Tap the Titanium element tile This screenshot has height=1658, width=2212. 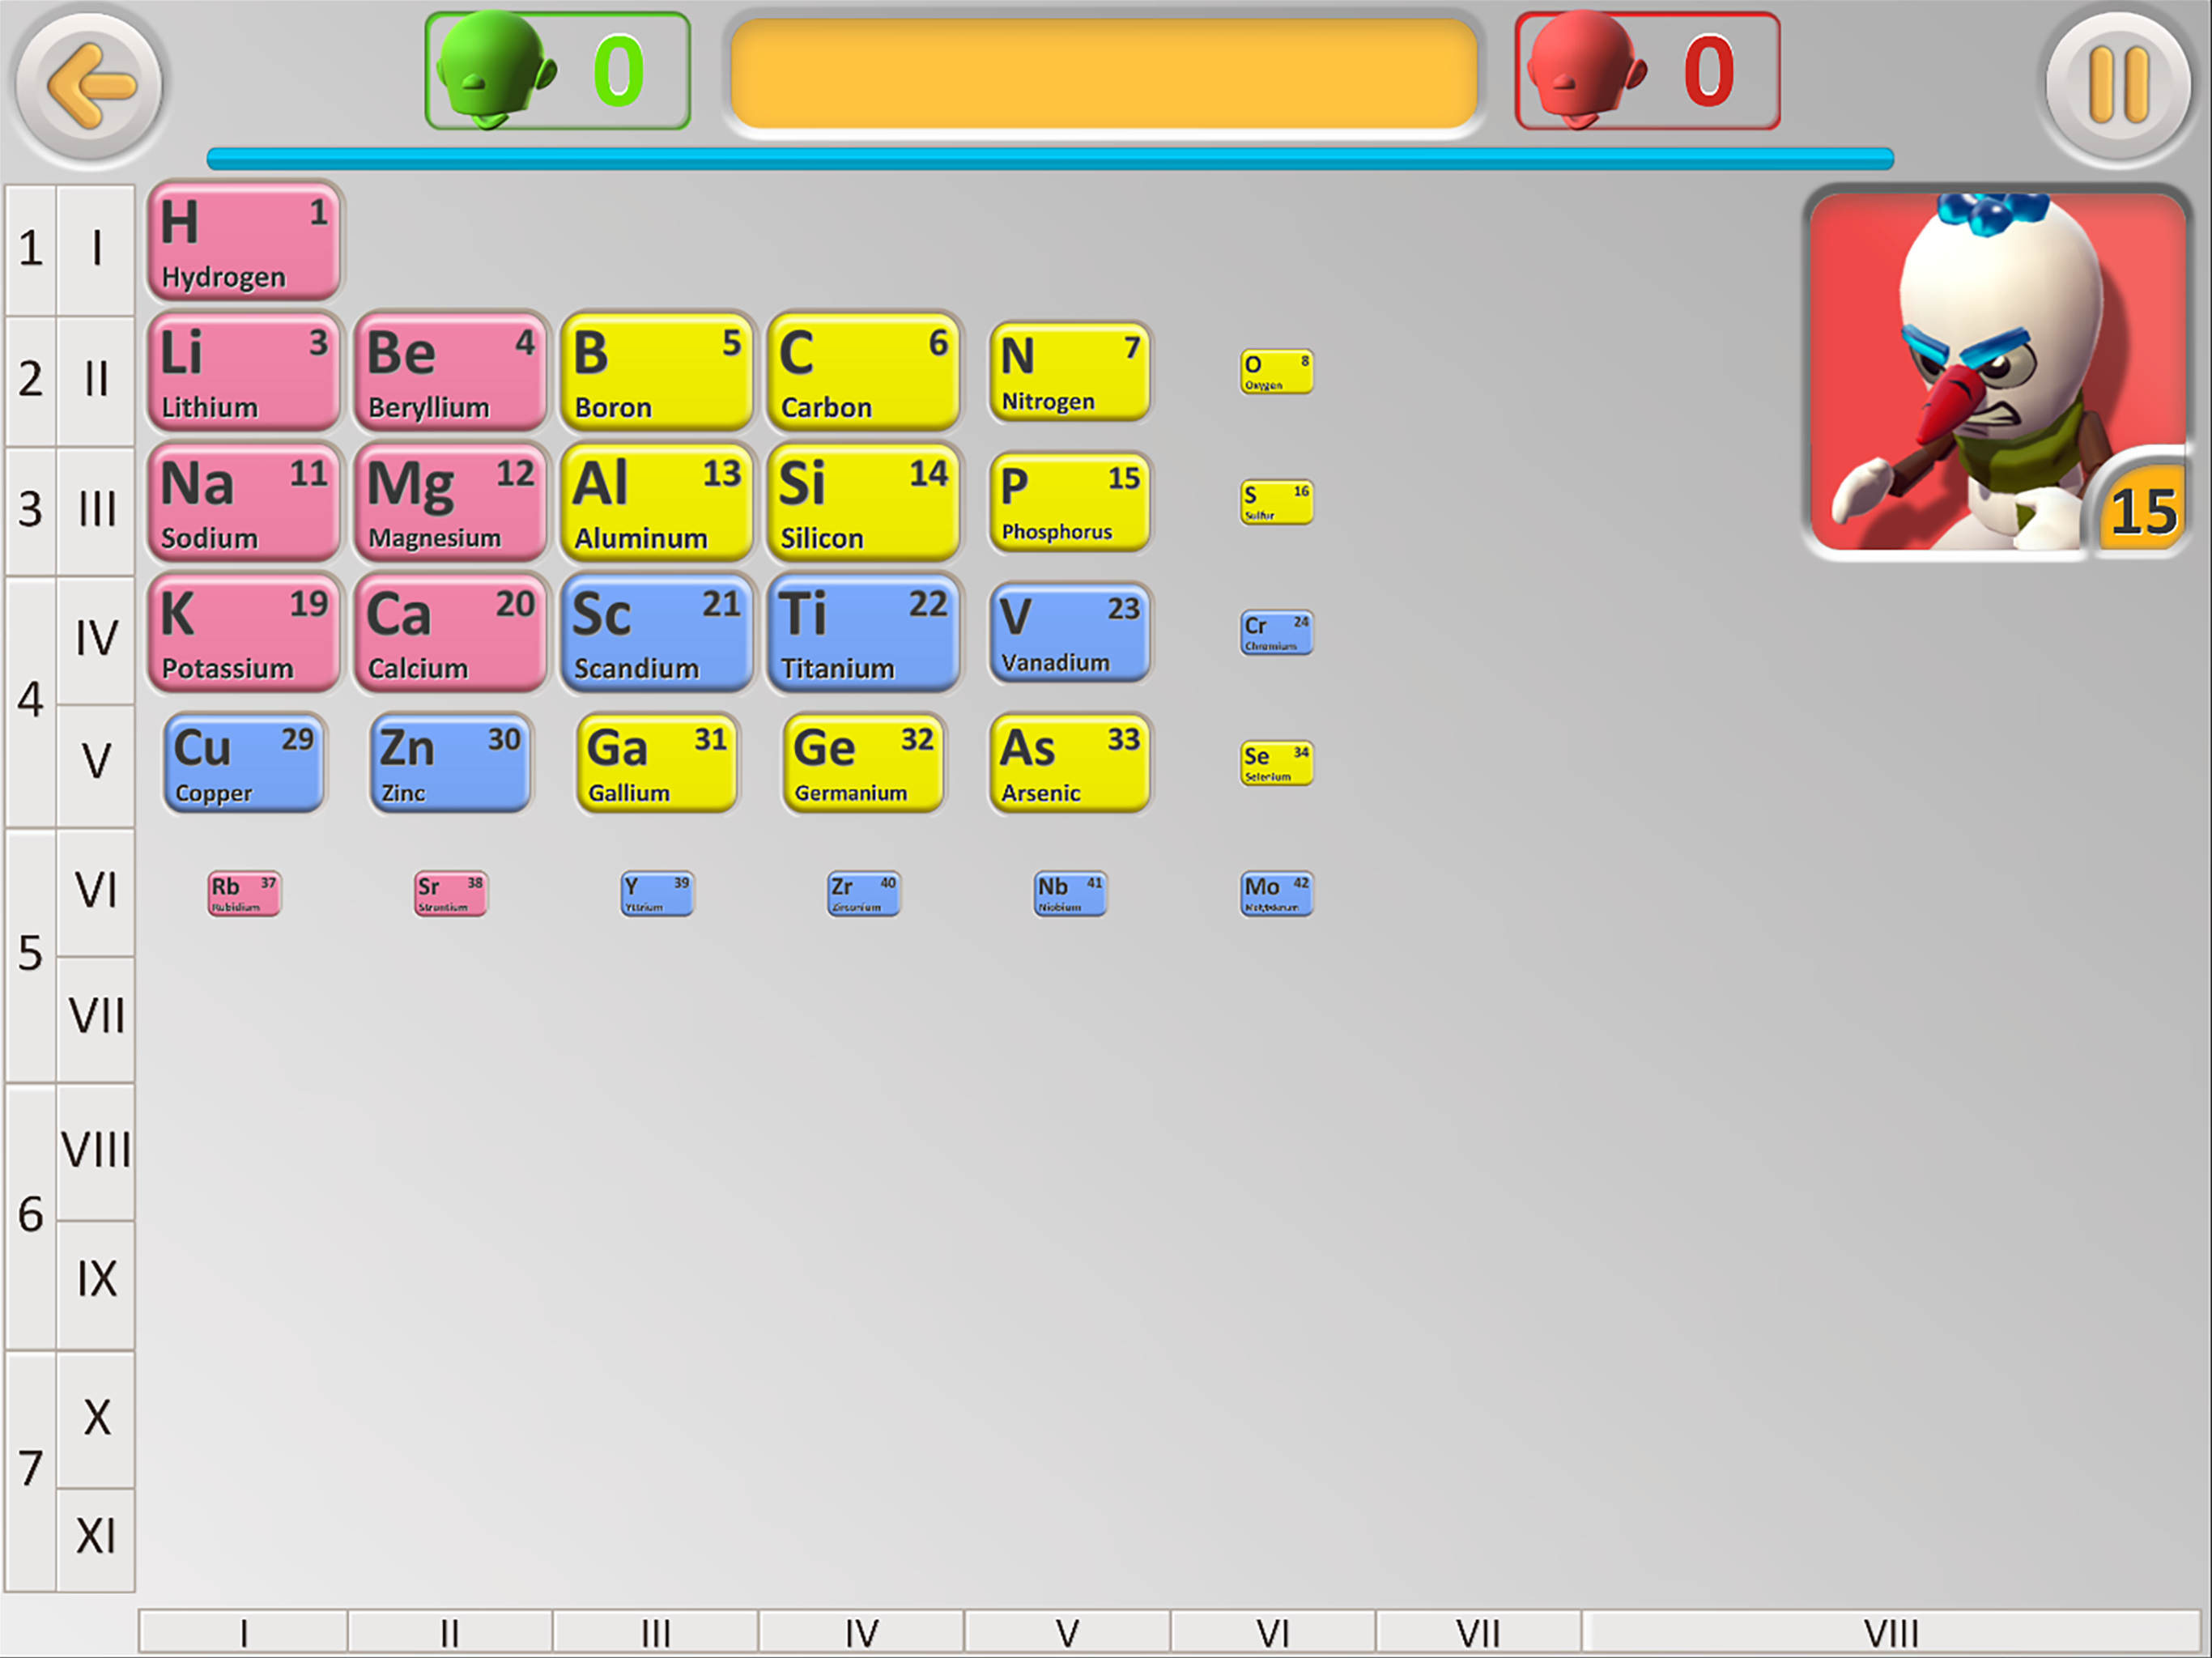(x=864, y=633)
